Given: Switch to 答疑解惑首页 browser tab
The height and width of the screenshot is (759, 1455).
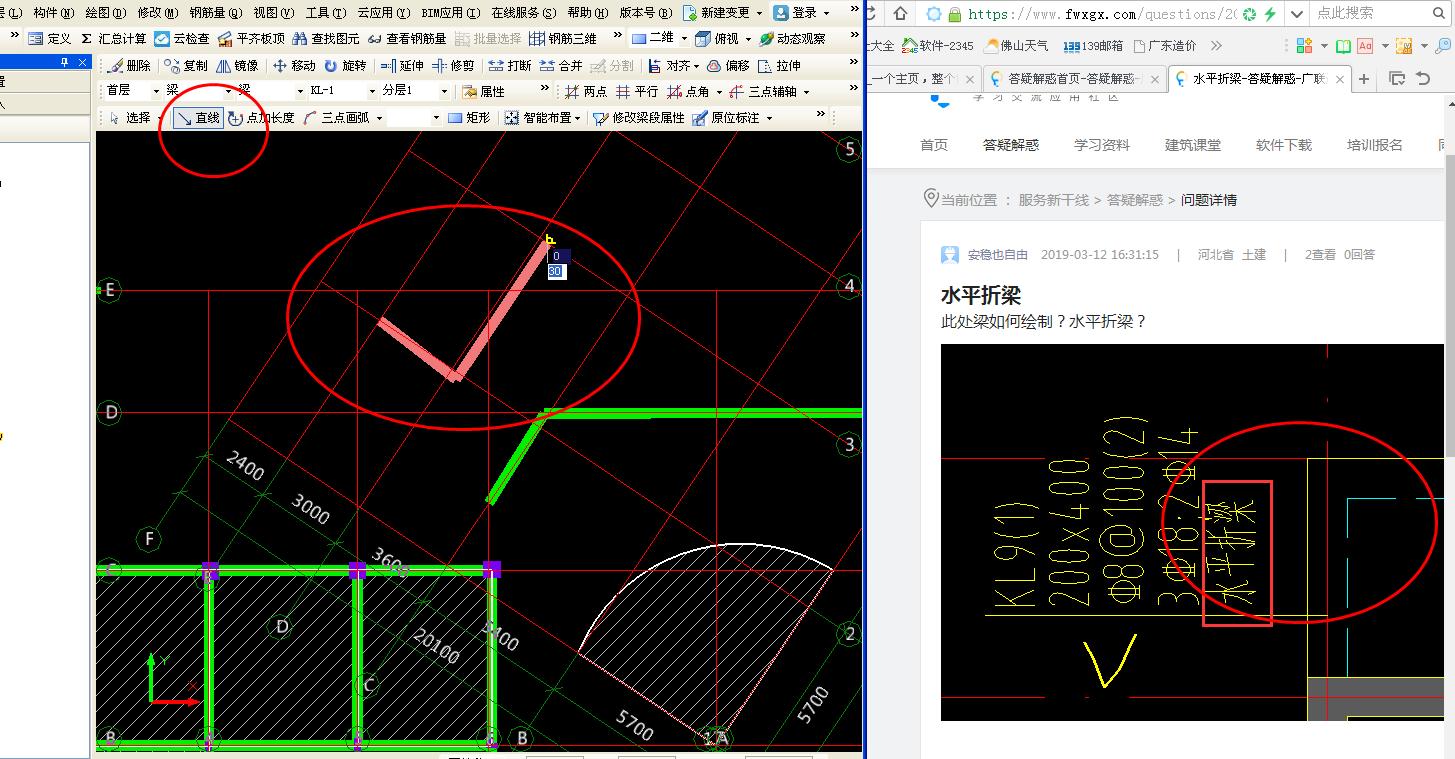Looking at the screenshot, I should tap(1075, 78).
